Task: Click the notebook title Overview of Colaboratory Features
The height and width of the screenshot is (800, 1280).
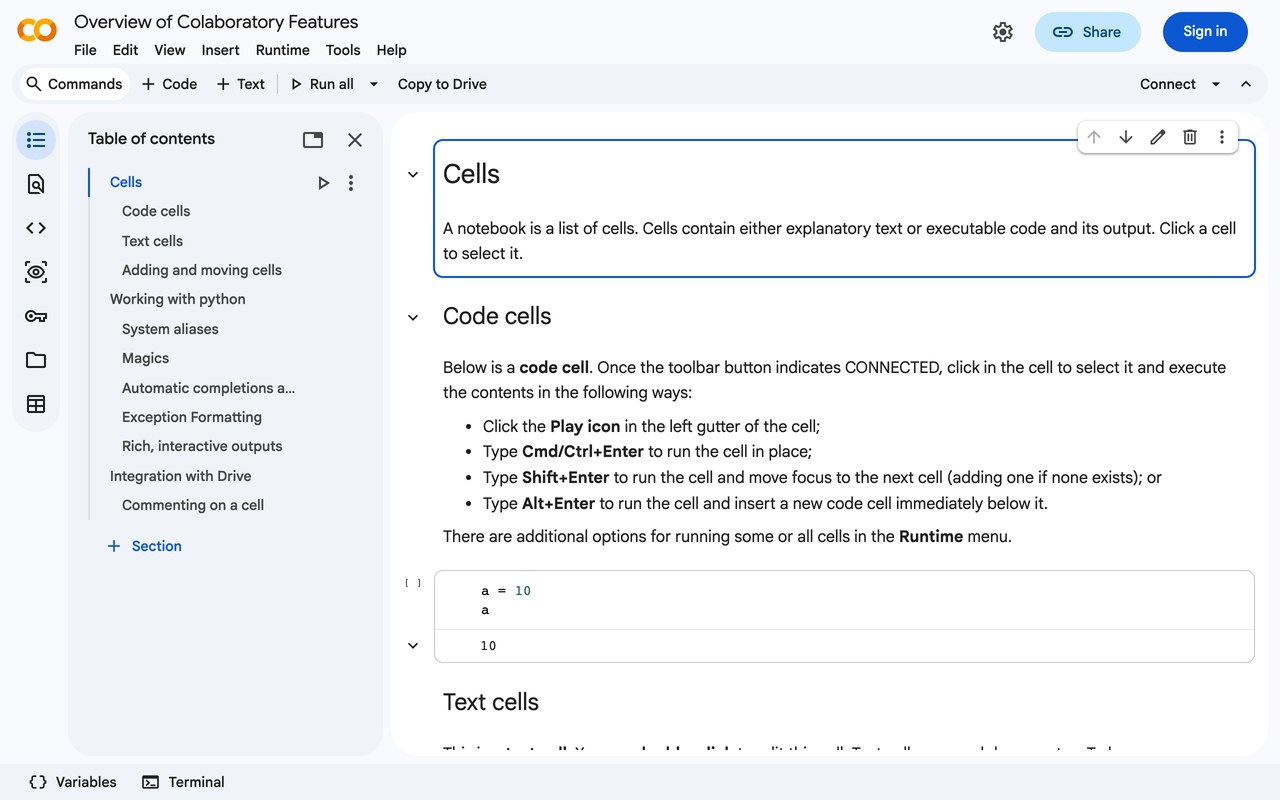Action: tap(216, 21)
